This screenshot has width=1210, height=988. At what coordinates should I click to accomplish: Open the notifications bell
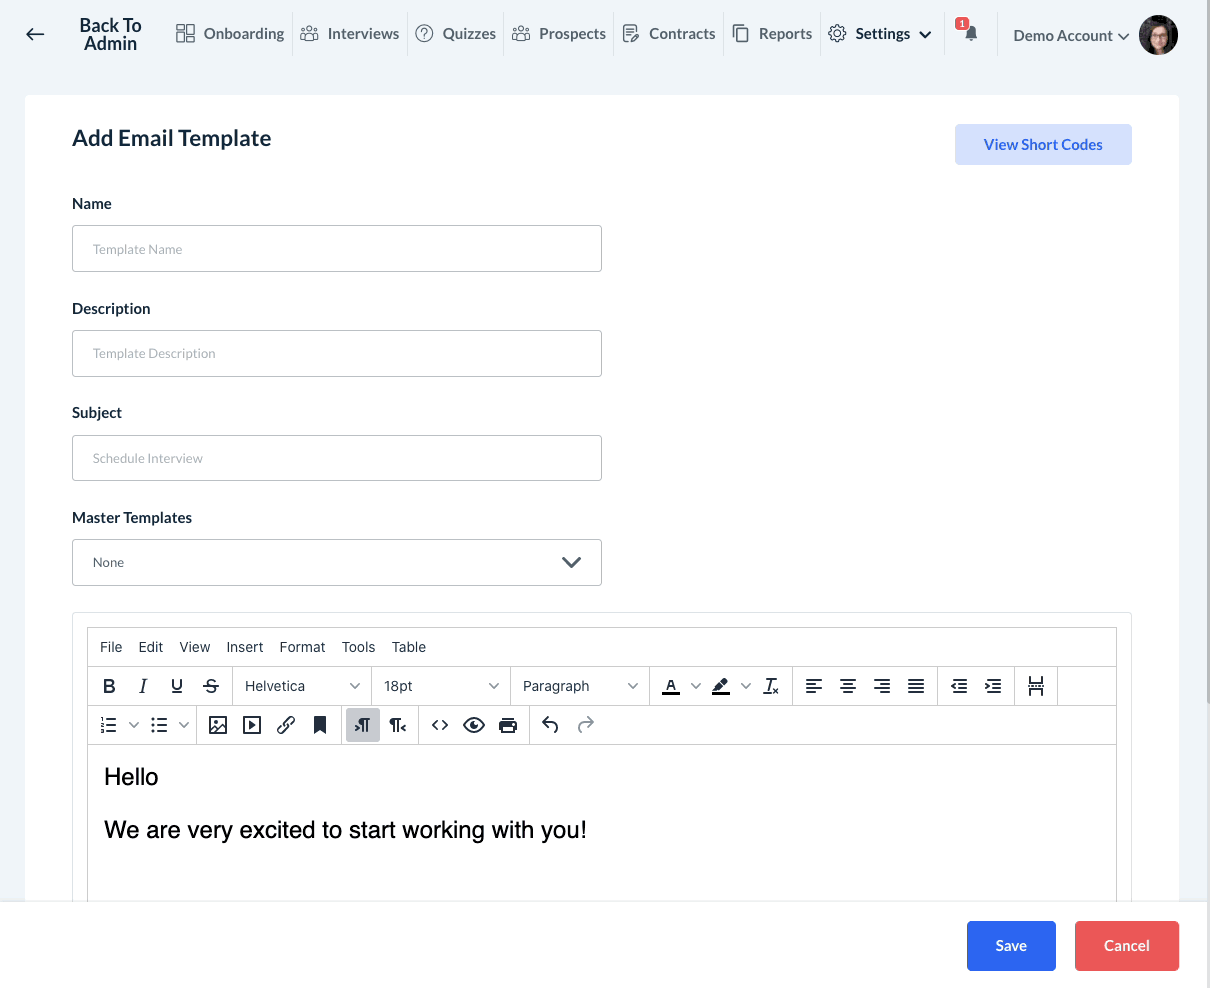click(970, 34)
